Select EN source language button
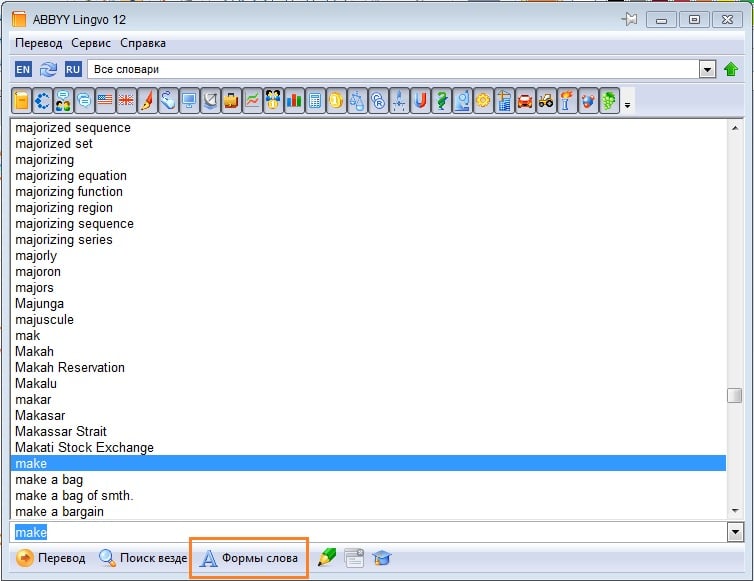Screen dimensions: 754x581 pyautogui.click(x=23, y=69)
